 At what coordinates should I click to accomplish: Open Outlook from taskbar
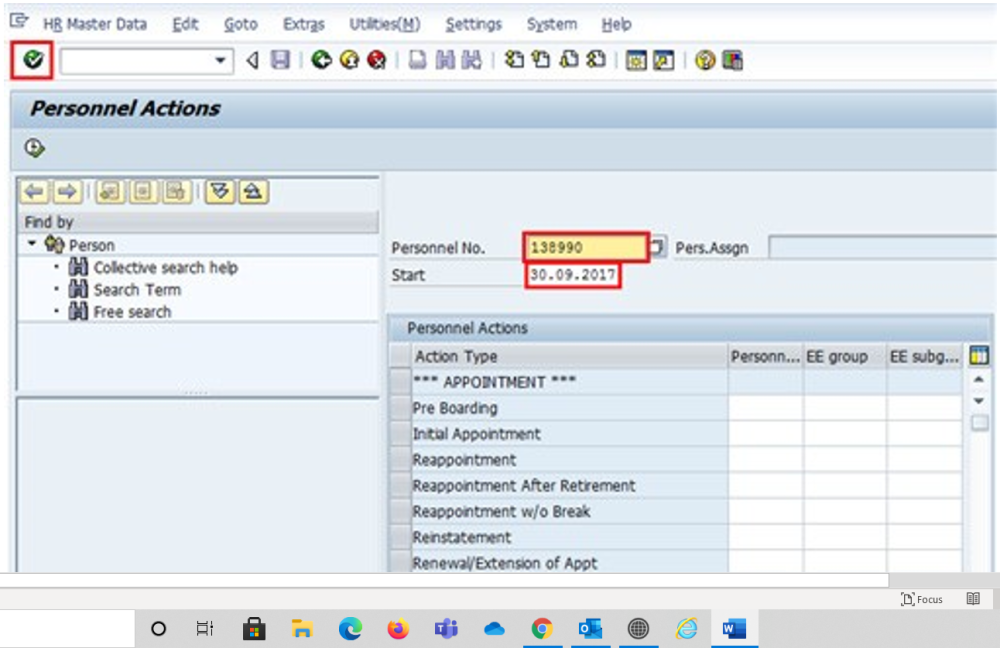click(x=590, y=629)
